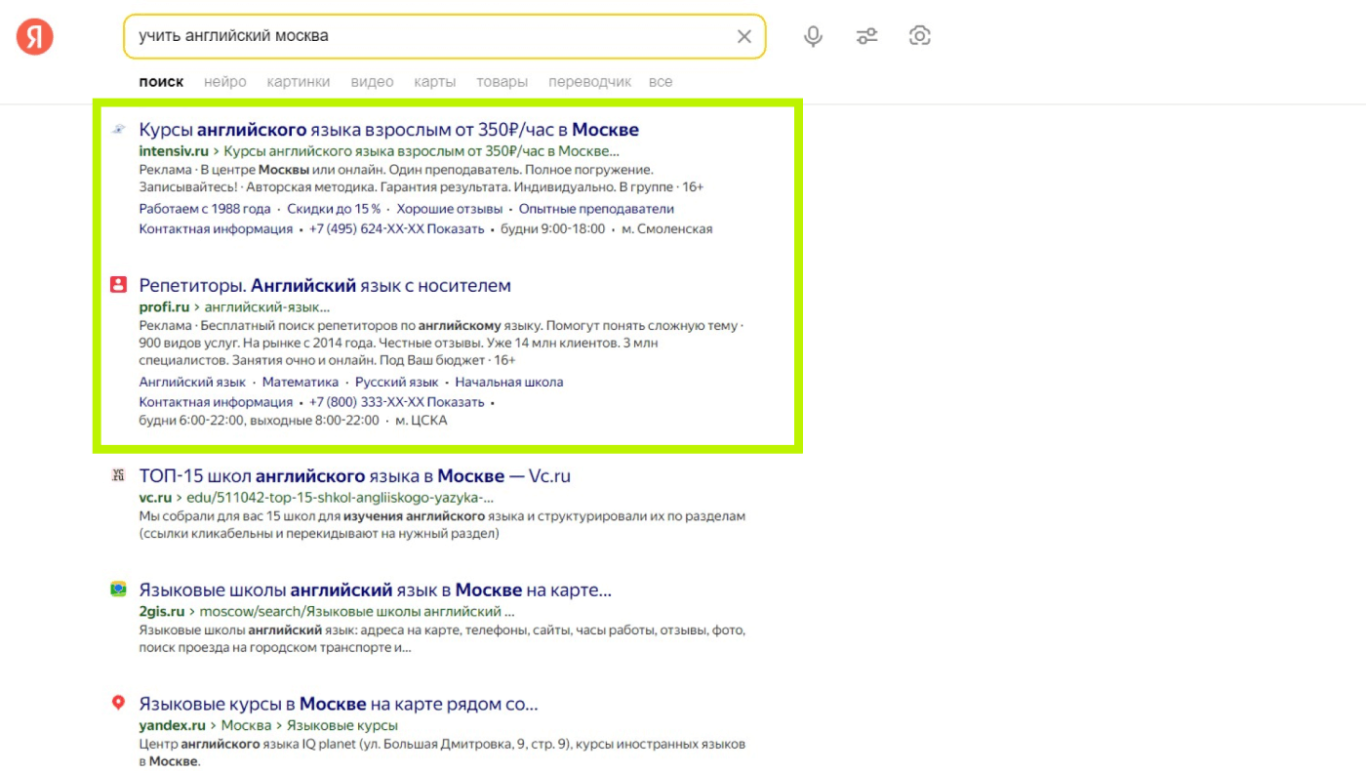Image resolution: width=1366 pixels, height=773 pixels.
Task: Click the yandex.ru map pin favicon
Action: (118, 704)
